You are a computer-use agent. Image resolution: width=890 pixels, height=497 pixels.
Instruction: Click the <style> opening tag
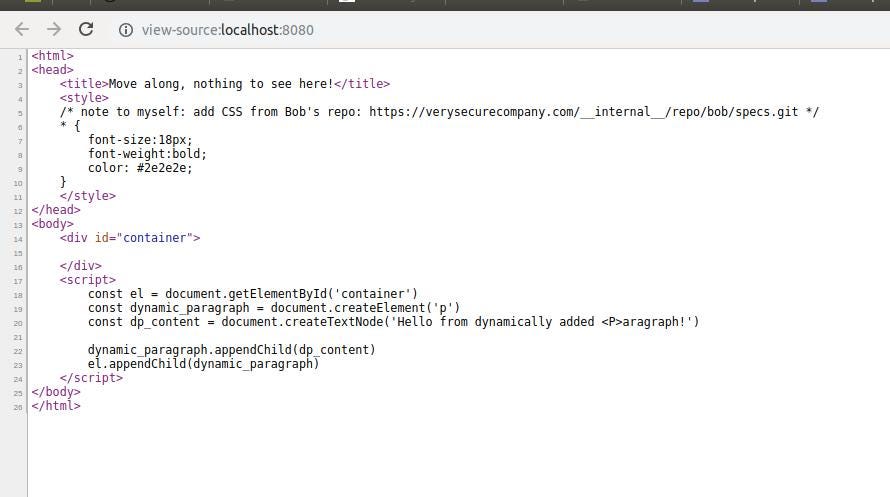(x=84, y=98)
